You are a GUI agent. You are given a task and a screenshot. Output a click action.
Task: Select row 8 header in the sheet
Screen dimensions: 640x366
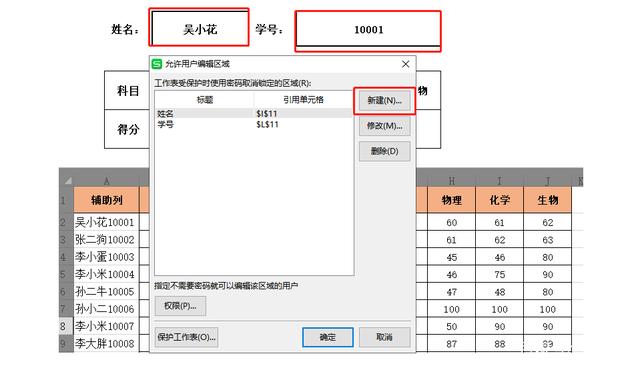coord(67,326)
